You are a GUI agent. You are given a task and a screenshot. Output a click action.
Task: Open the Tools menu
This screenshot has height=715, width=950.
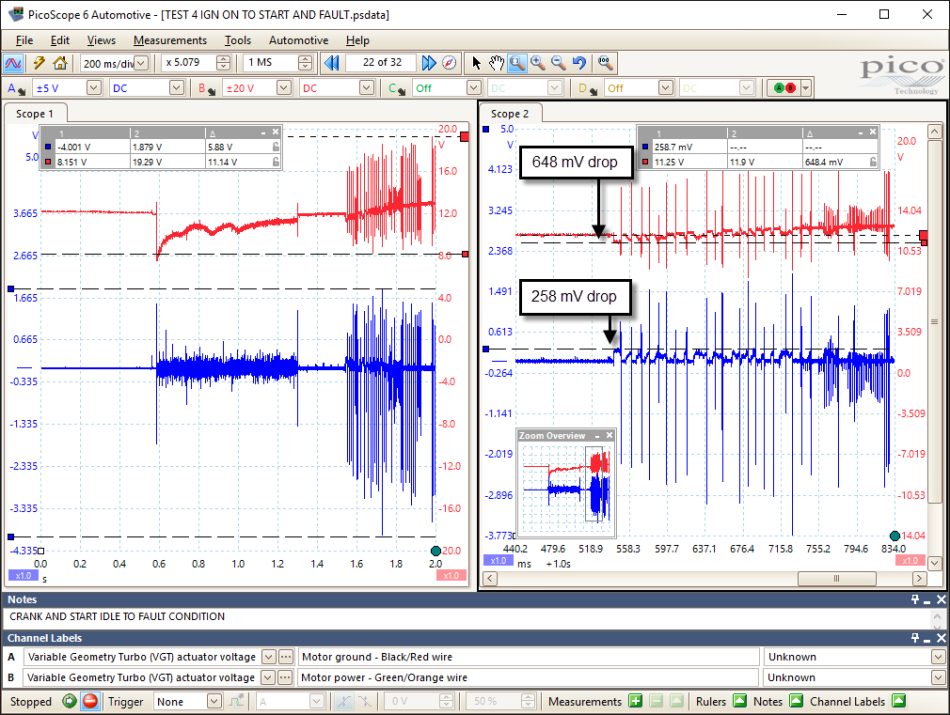238,40
